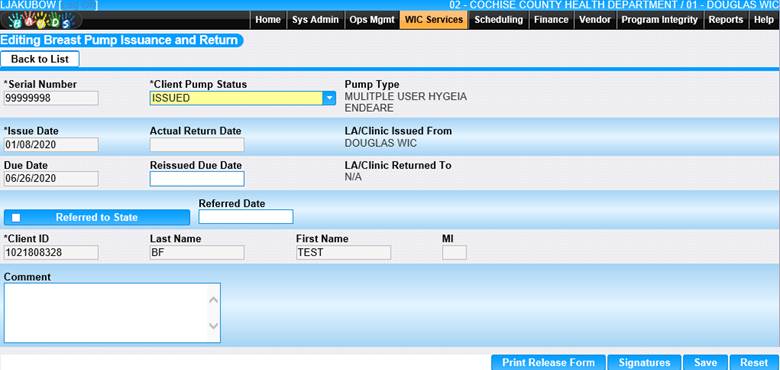The image size is (780, 370).
Task: Go to the Home menu item
Action: point(268,20)
